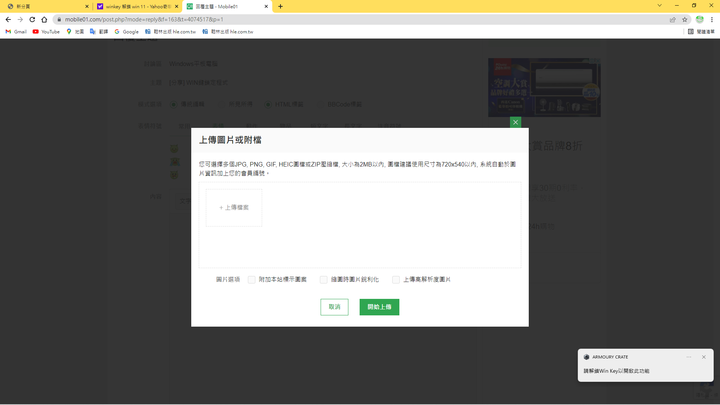Screen dimensions: 720x405
Task: Open the Google Translate bookmark
Action: click(99, 32)
